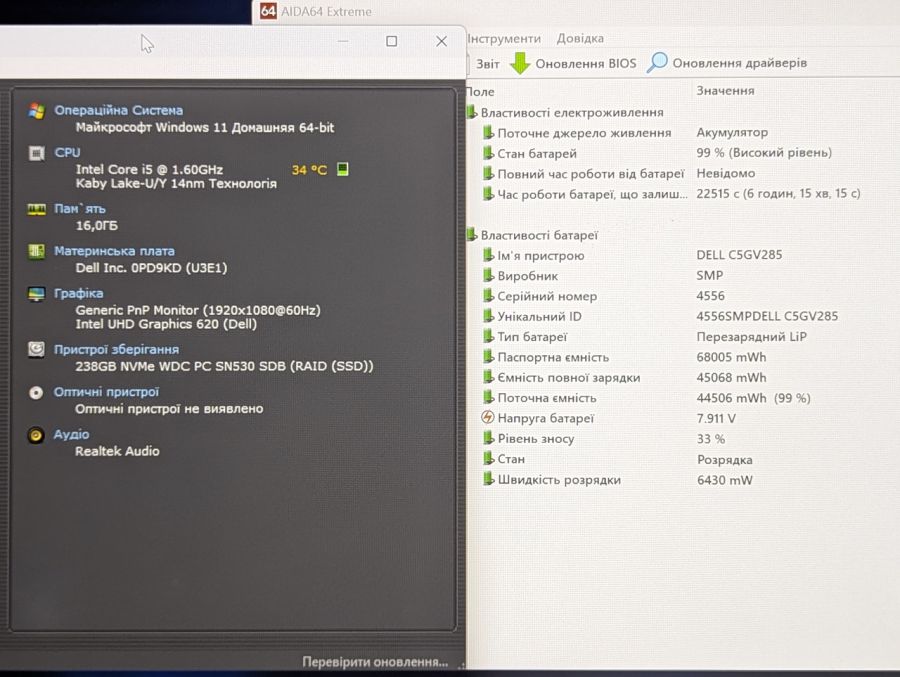Screen dimensions: 900x677
Task: Click the Intel UHD Graphics 620 (Dell) text
Action: point(166,324)
